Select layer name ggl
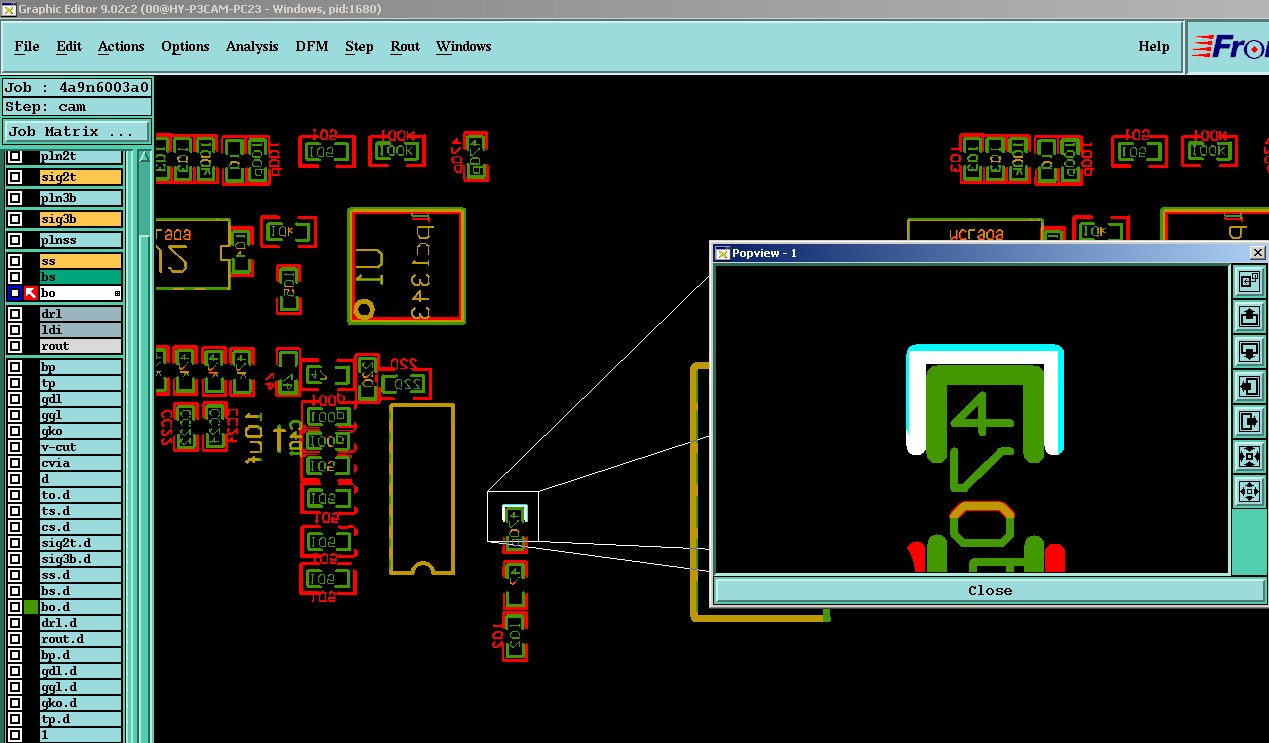Image resolution: width=1269 pixels, height=743 pixels. (x=80, y=415)
